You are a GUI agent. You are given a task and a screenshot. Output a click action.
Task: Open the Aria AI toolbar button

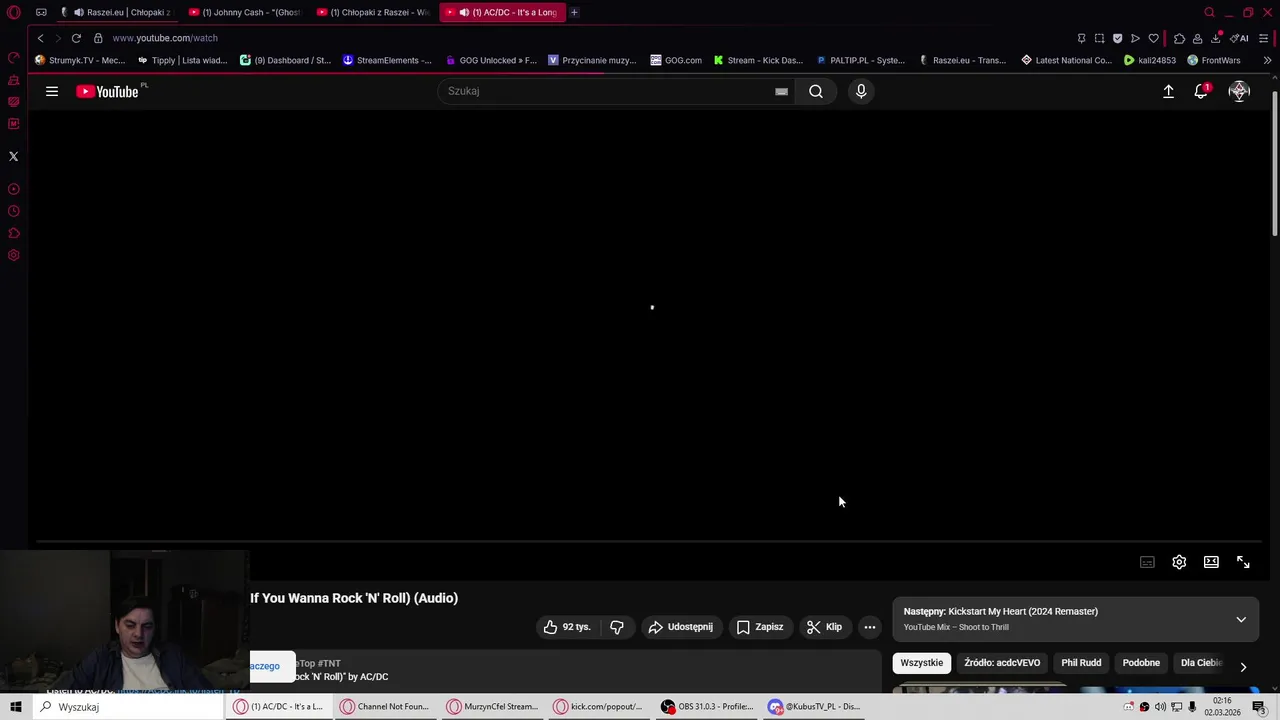[x=1240, y=38]
